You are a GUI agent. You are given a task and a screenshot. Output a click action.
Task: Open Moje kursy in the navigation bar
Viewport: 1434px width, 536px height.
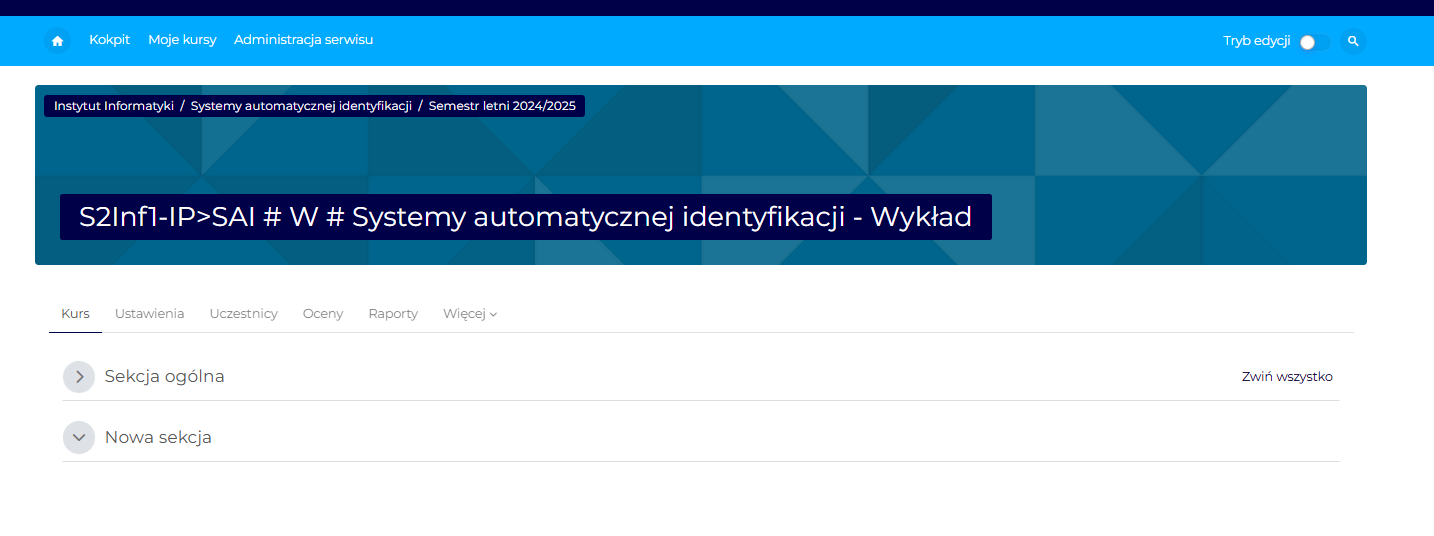pyautogui.click(x=182, y=40)
